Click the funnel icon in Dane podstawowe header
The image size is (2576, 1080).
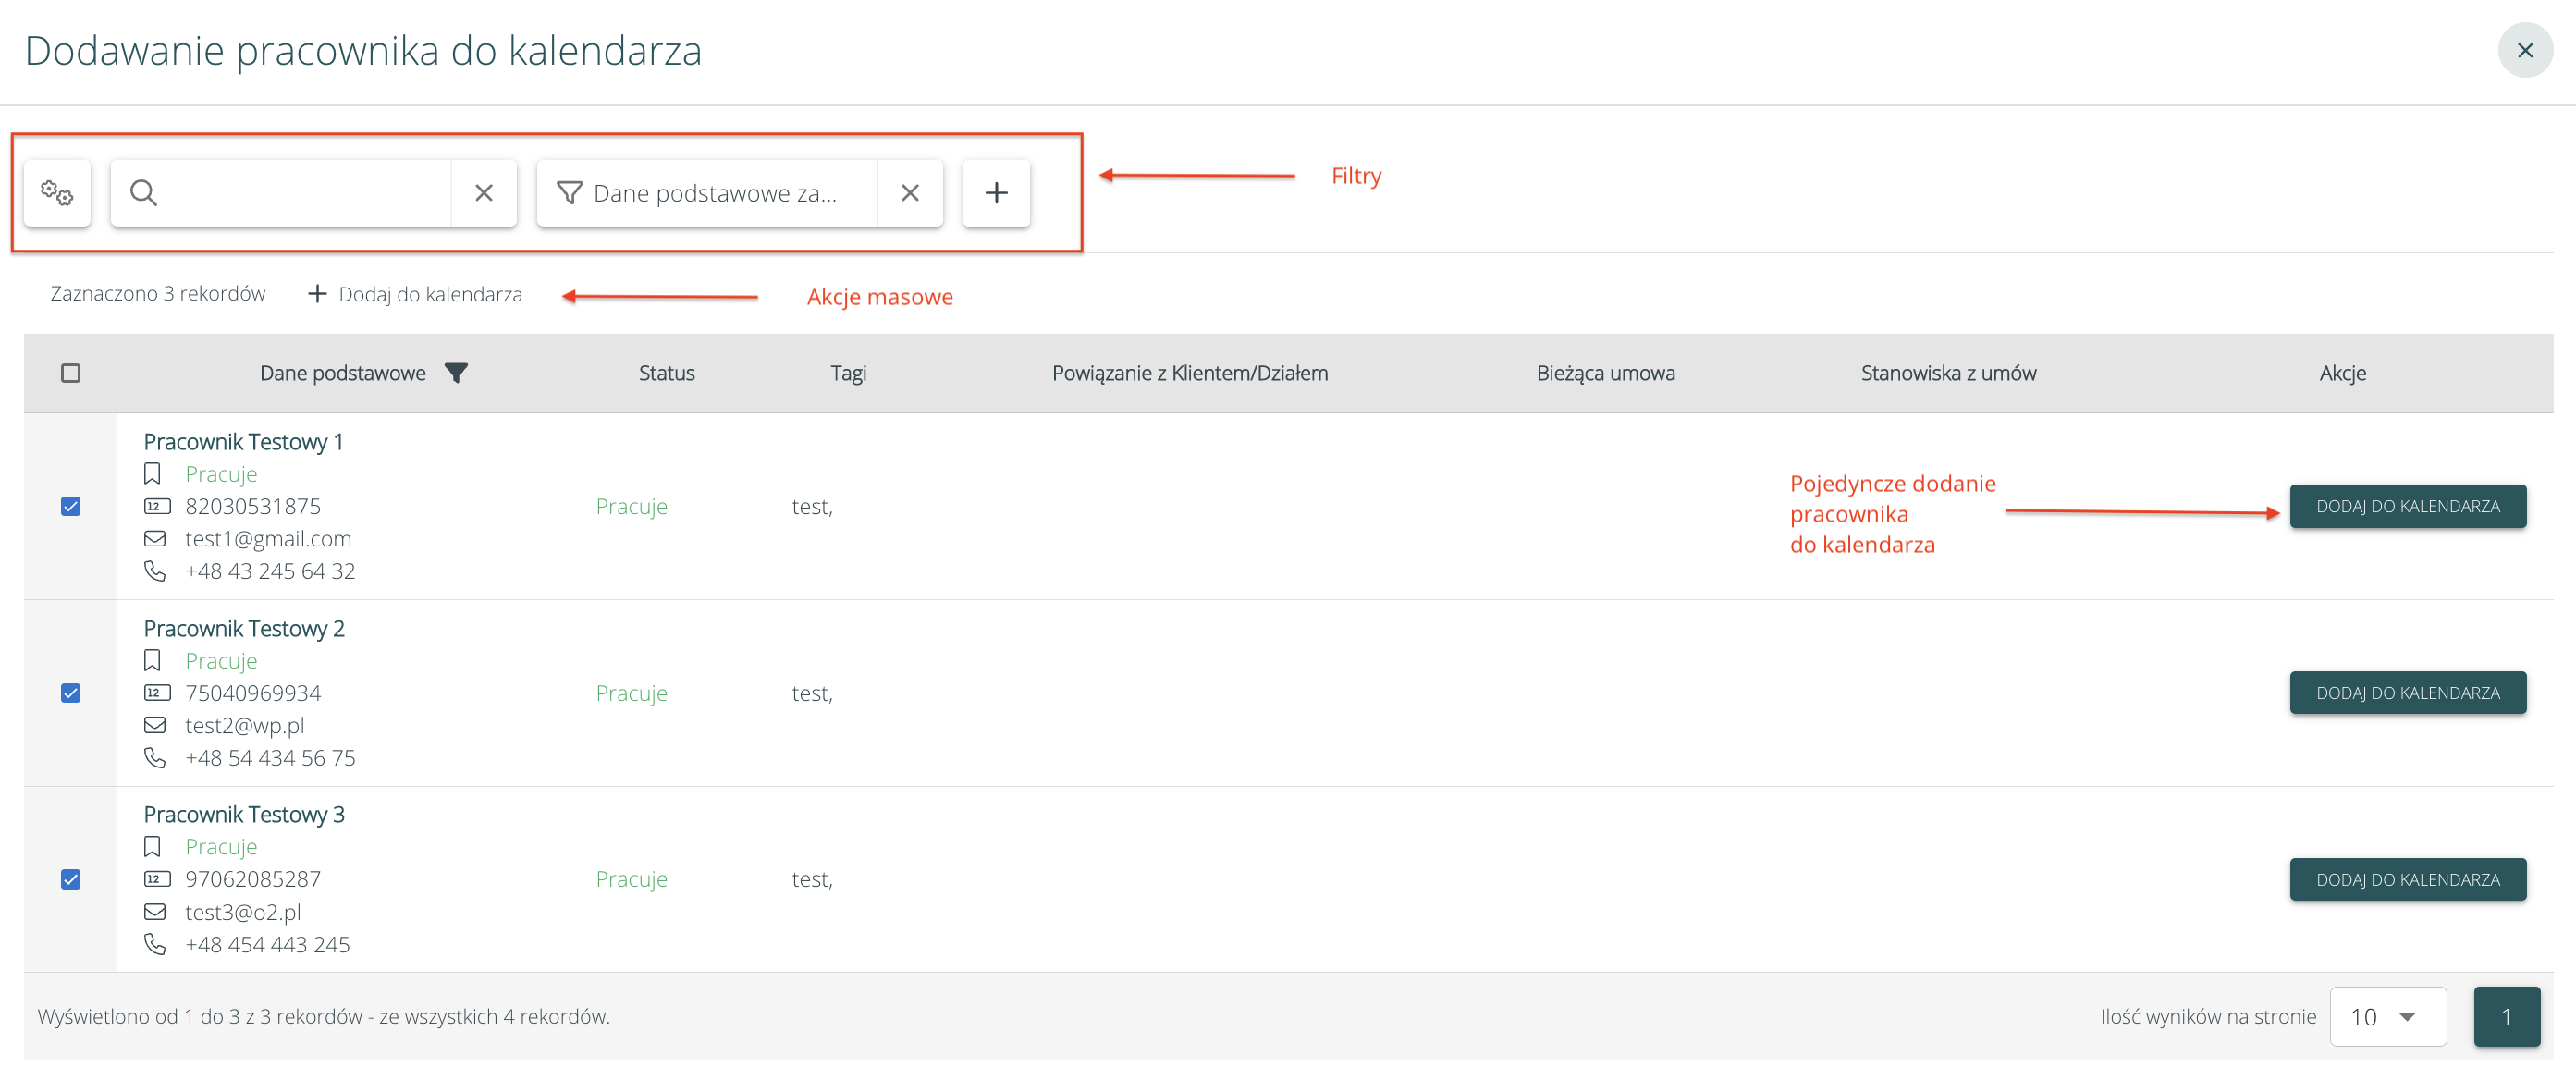pos(456,373)
